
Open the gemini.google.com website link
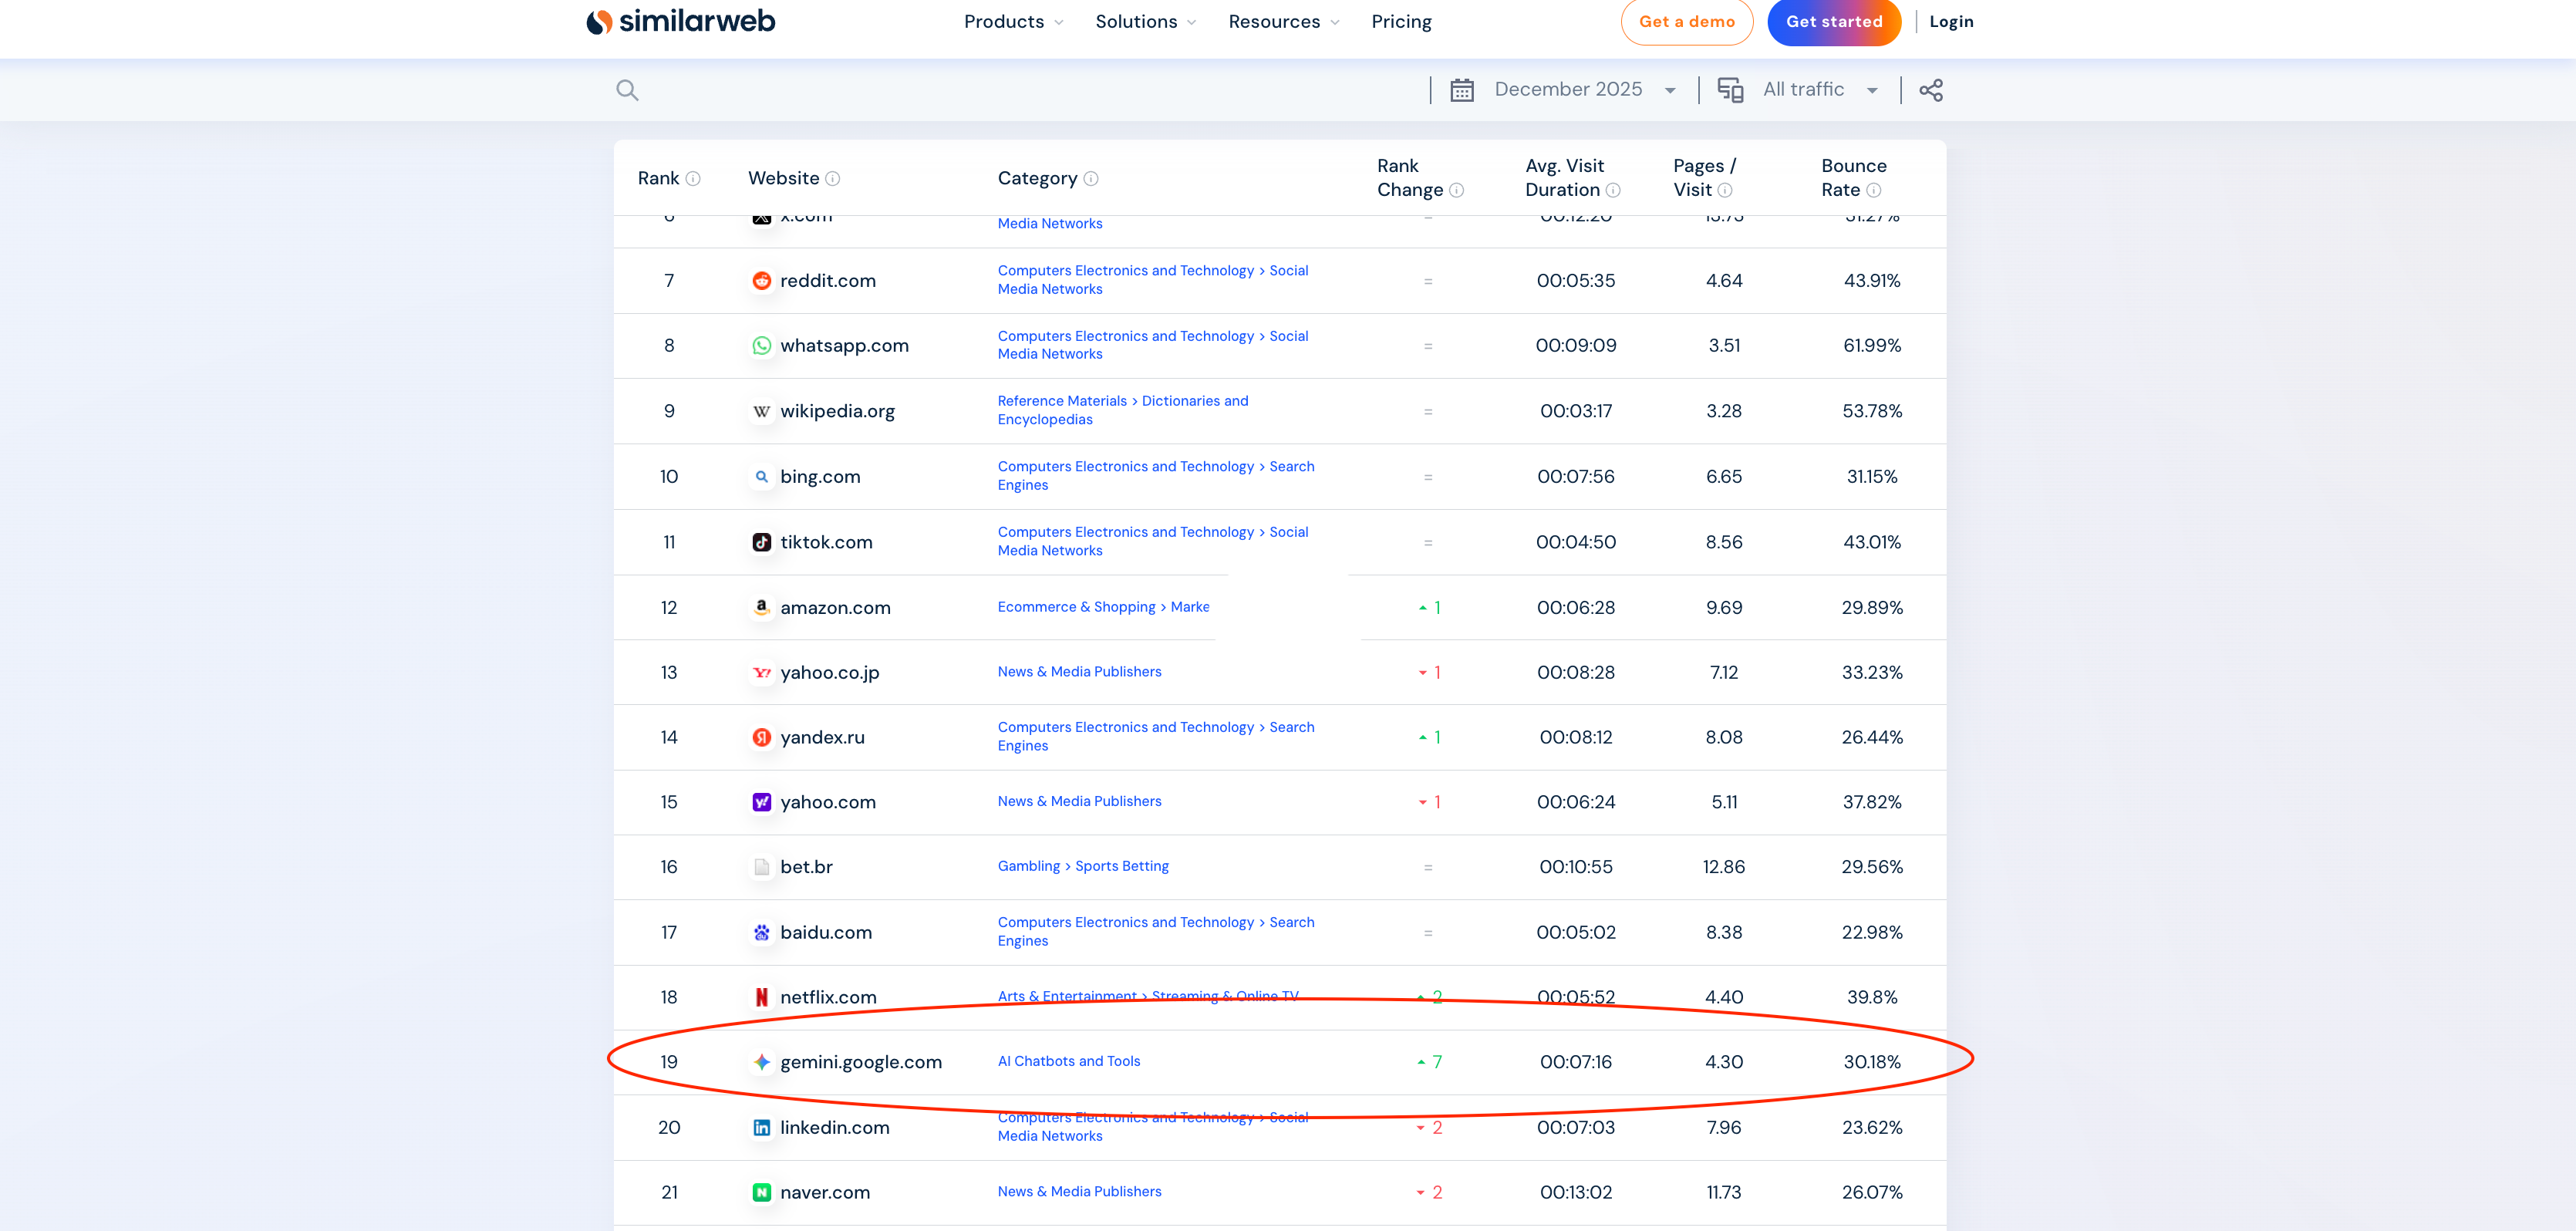tap(861, 1063)
